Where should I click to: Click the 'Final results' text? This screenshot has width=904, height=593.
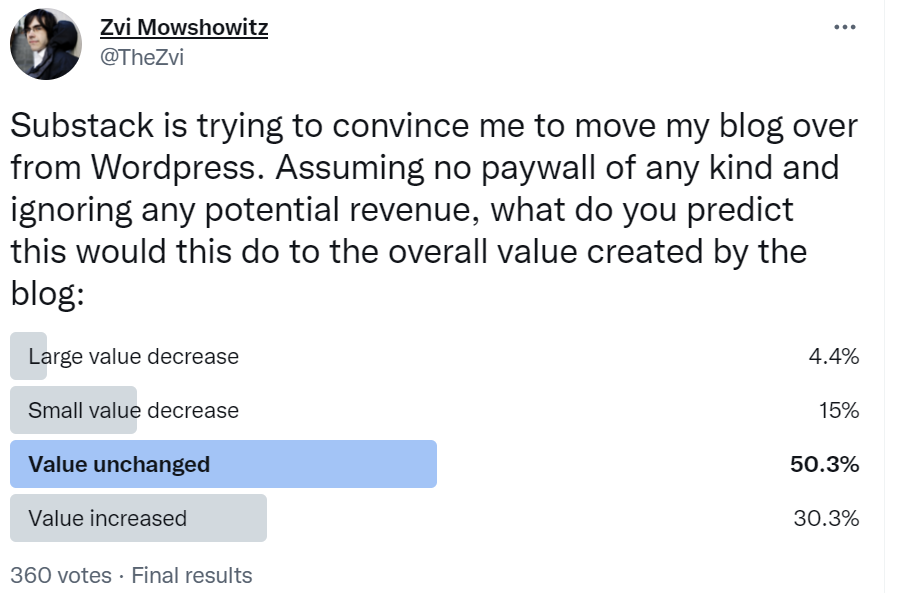(x=192, y=575)
